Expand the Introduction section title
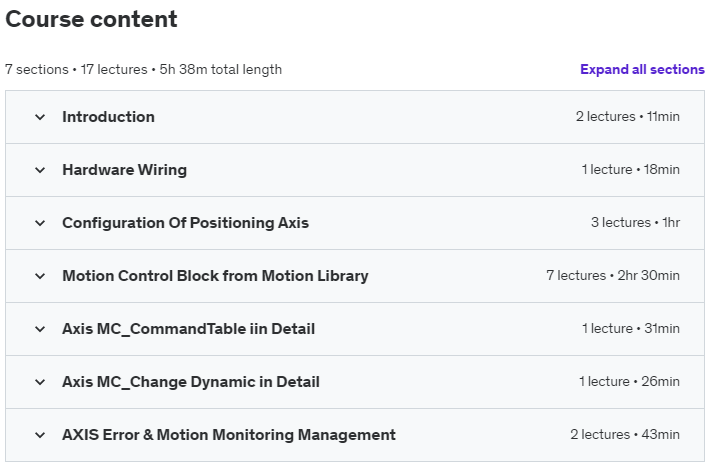 [108, 117]
